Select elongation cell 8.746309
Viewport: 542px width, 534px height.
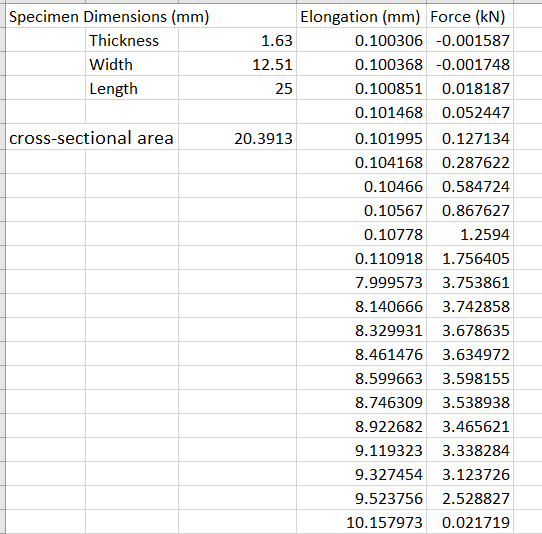click(x=362, y=402)
